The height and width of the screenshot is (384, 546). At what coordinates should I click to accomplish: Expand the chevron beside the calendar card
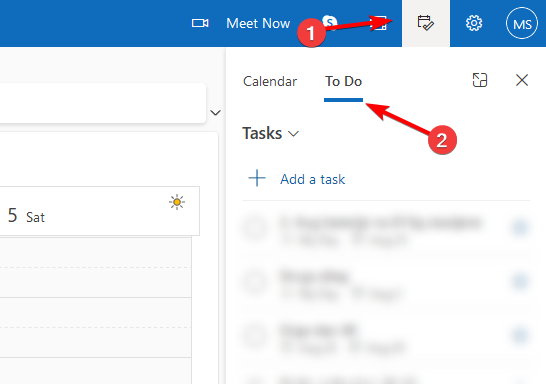click(216, 112)
